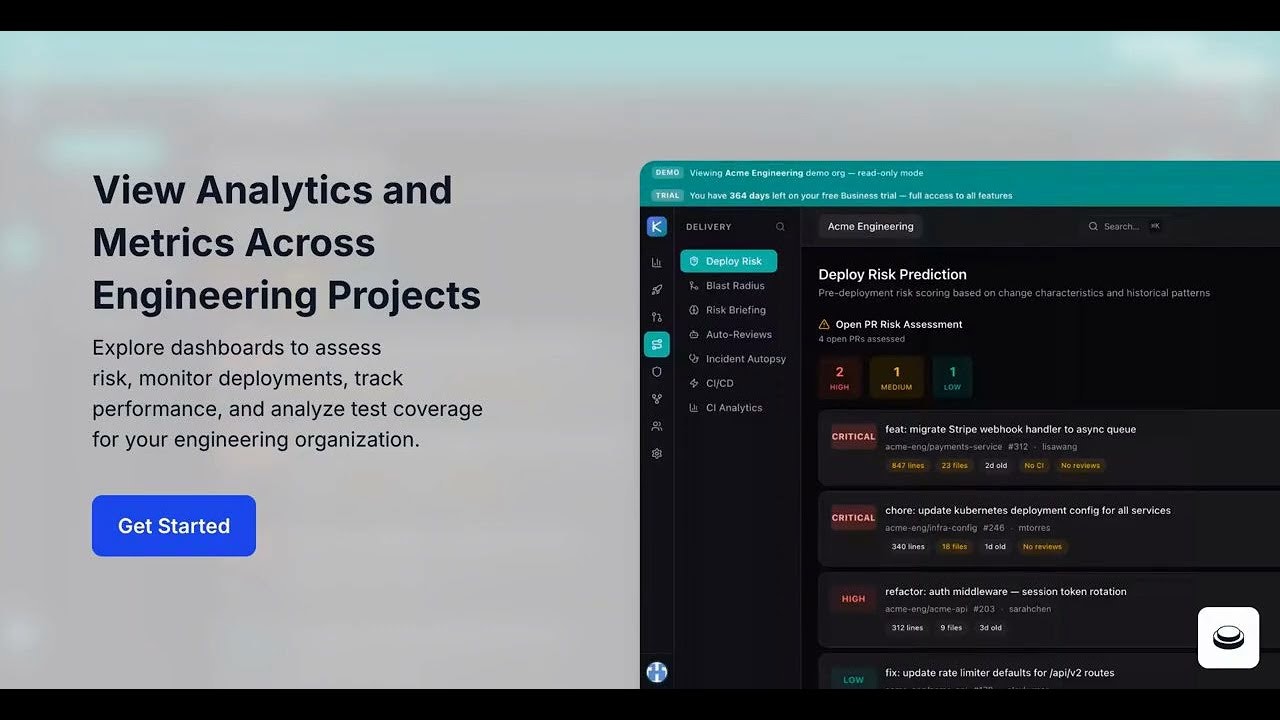Open the rate limiter defaults PR

(1049, 671)
